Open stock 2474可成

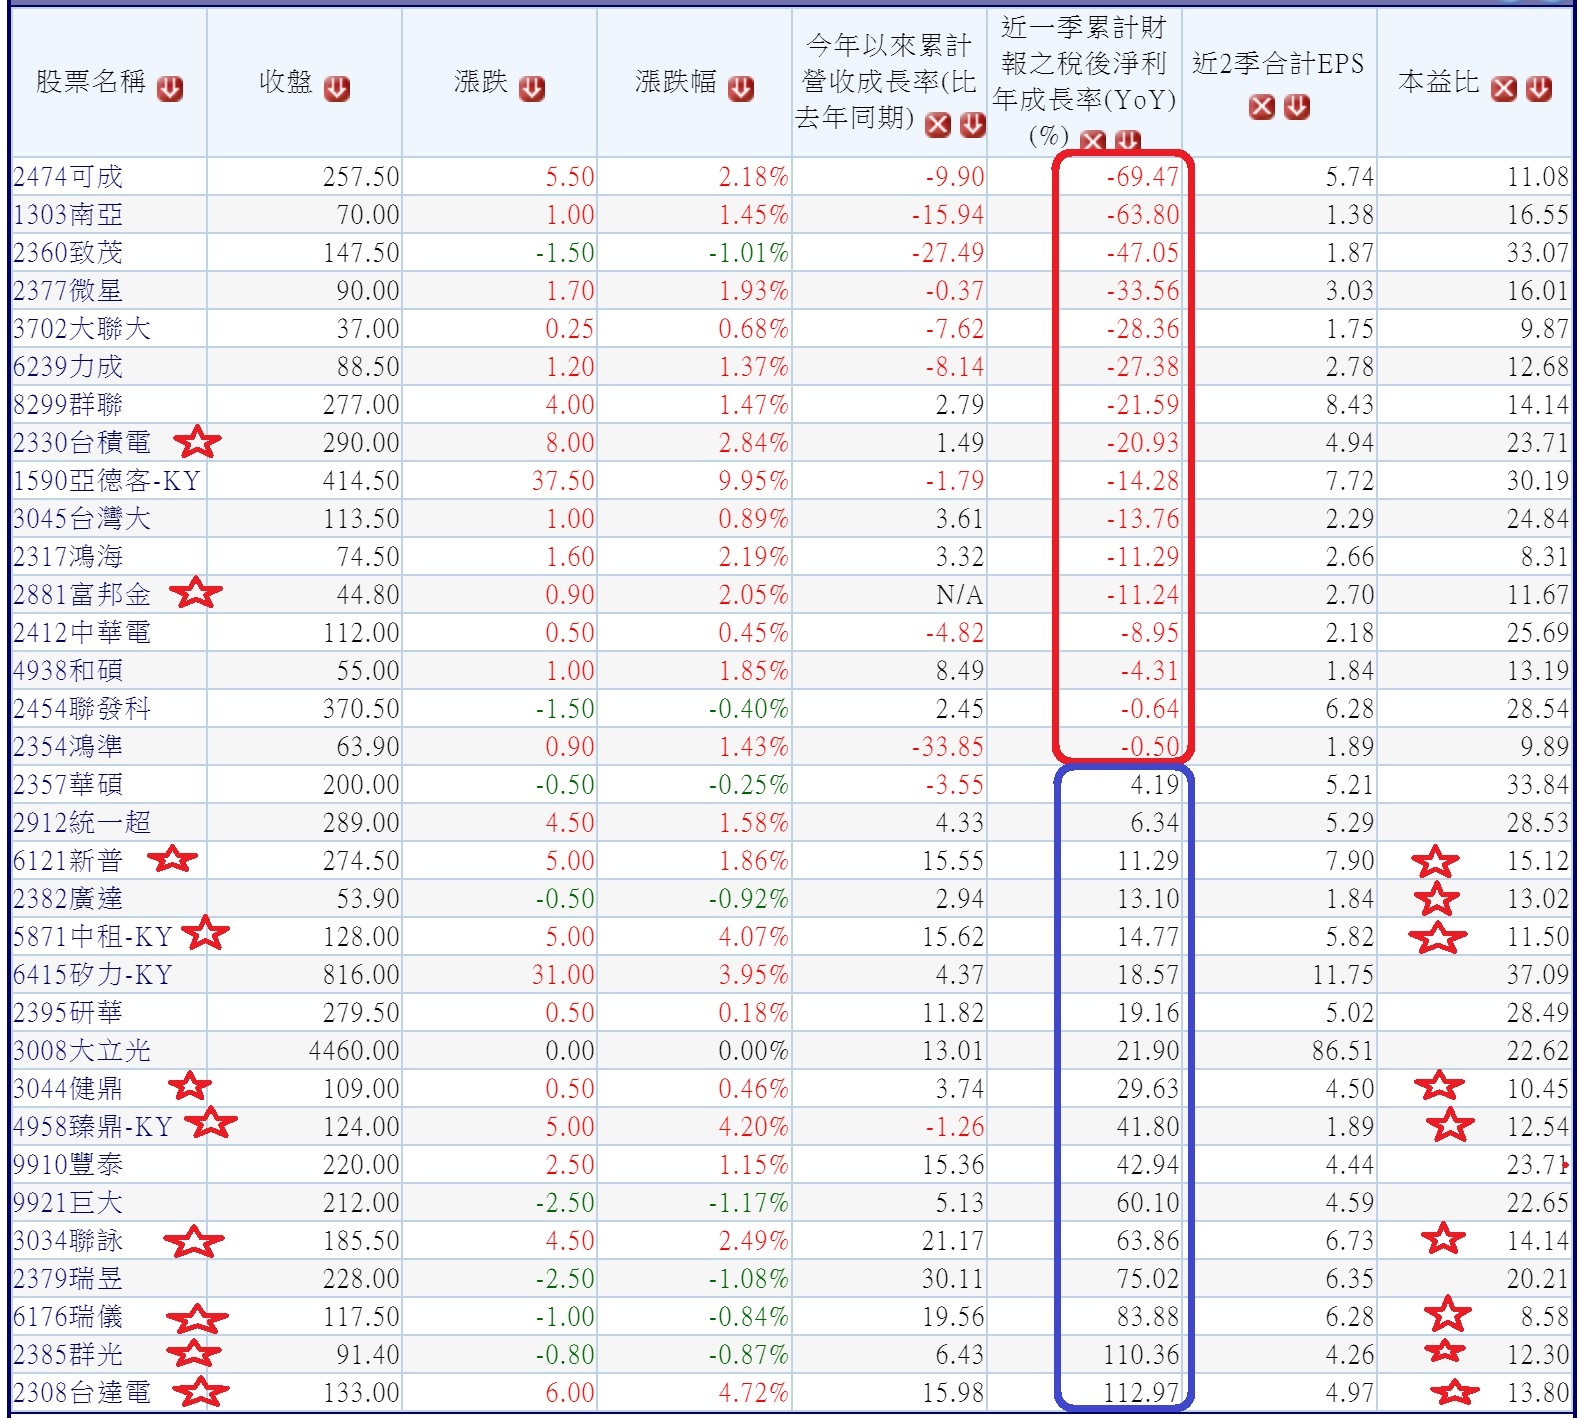68,177
